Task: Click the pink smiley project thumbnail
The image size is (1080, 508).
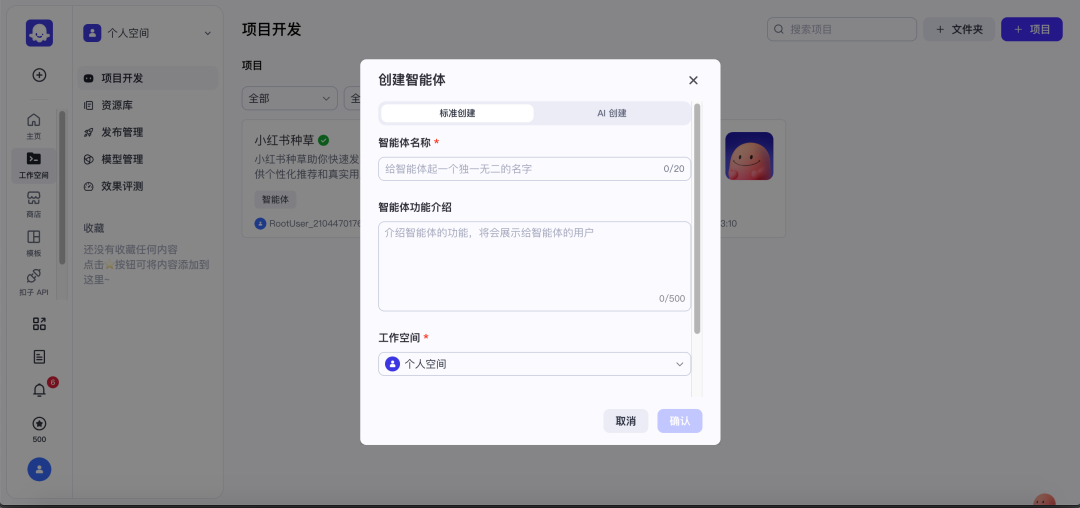Action: 749,156
